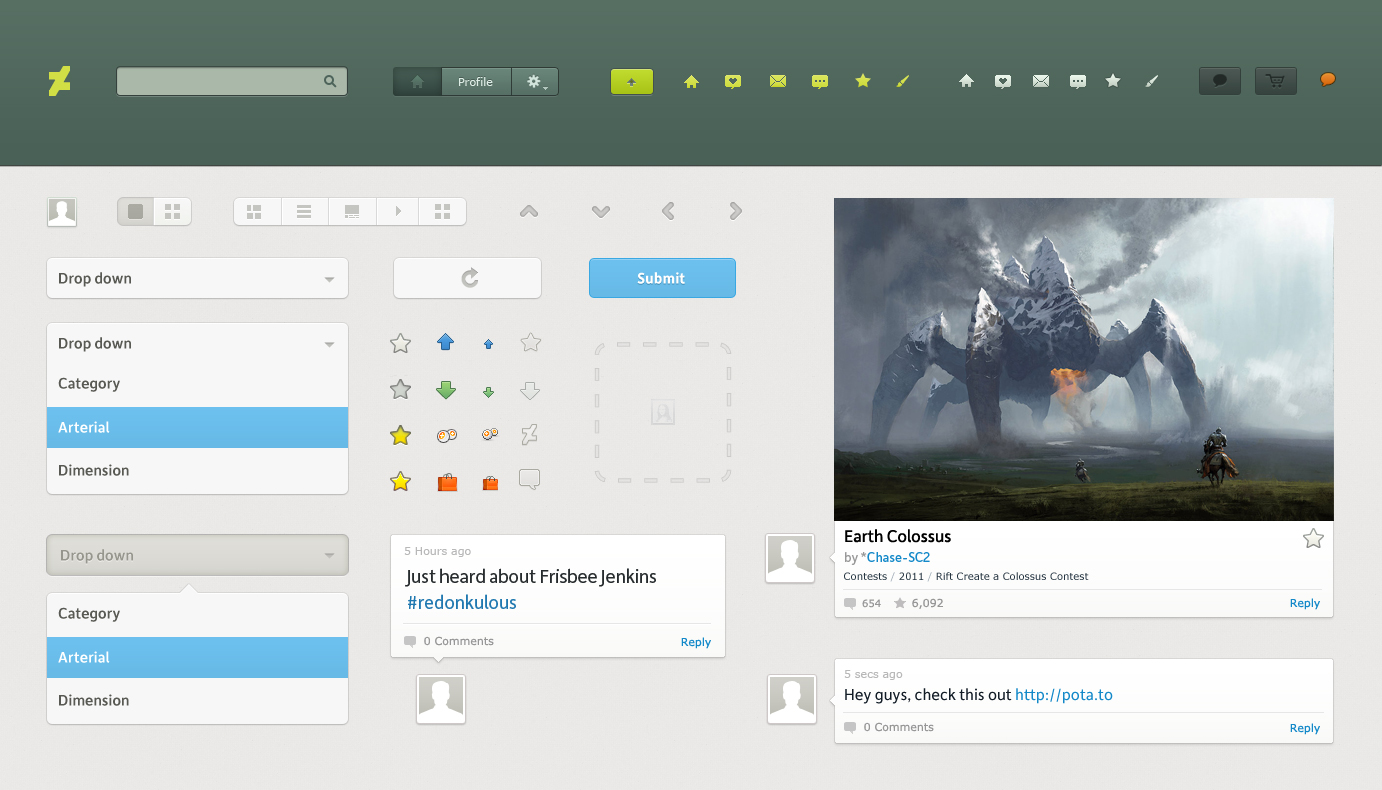
Task: Click the shopping cart icon
Action: click(x=1275, y=81)
